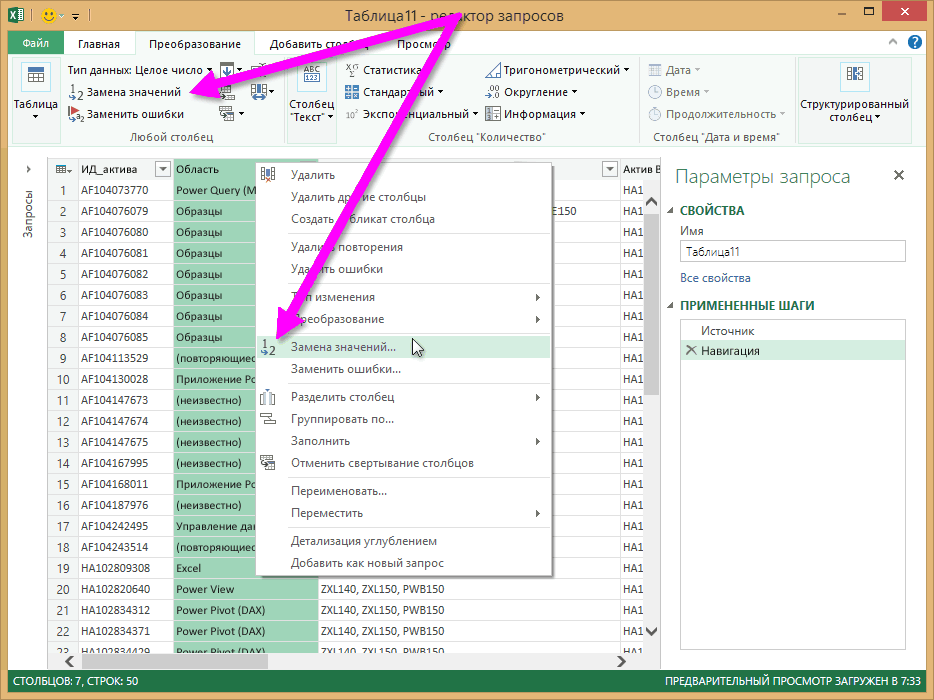Choose Замена значений... in context menu
Viewport: 934px width, 700px height.
(x=343, y=347)
